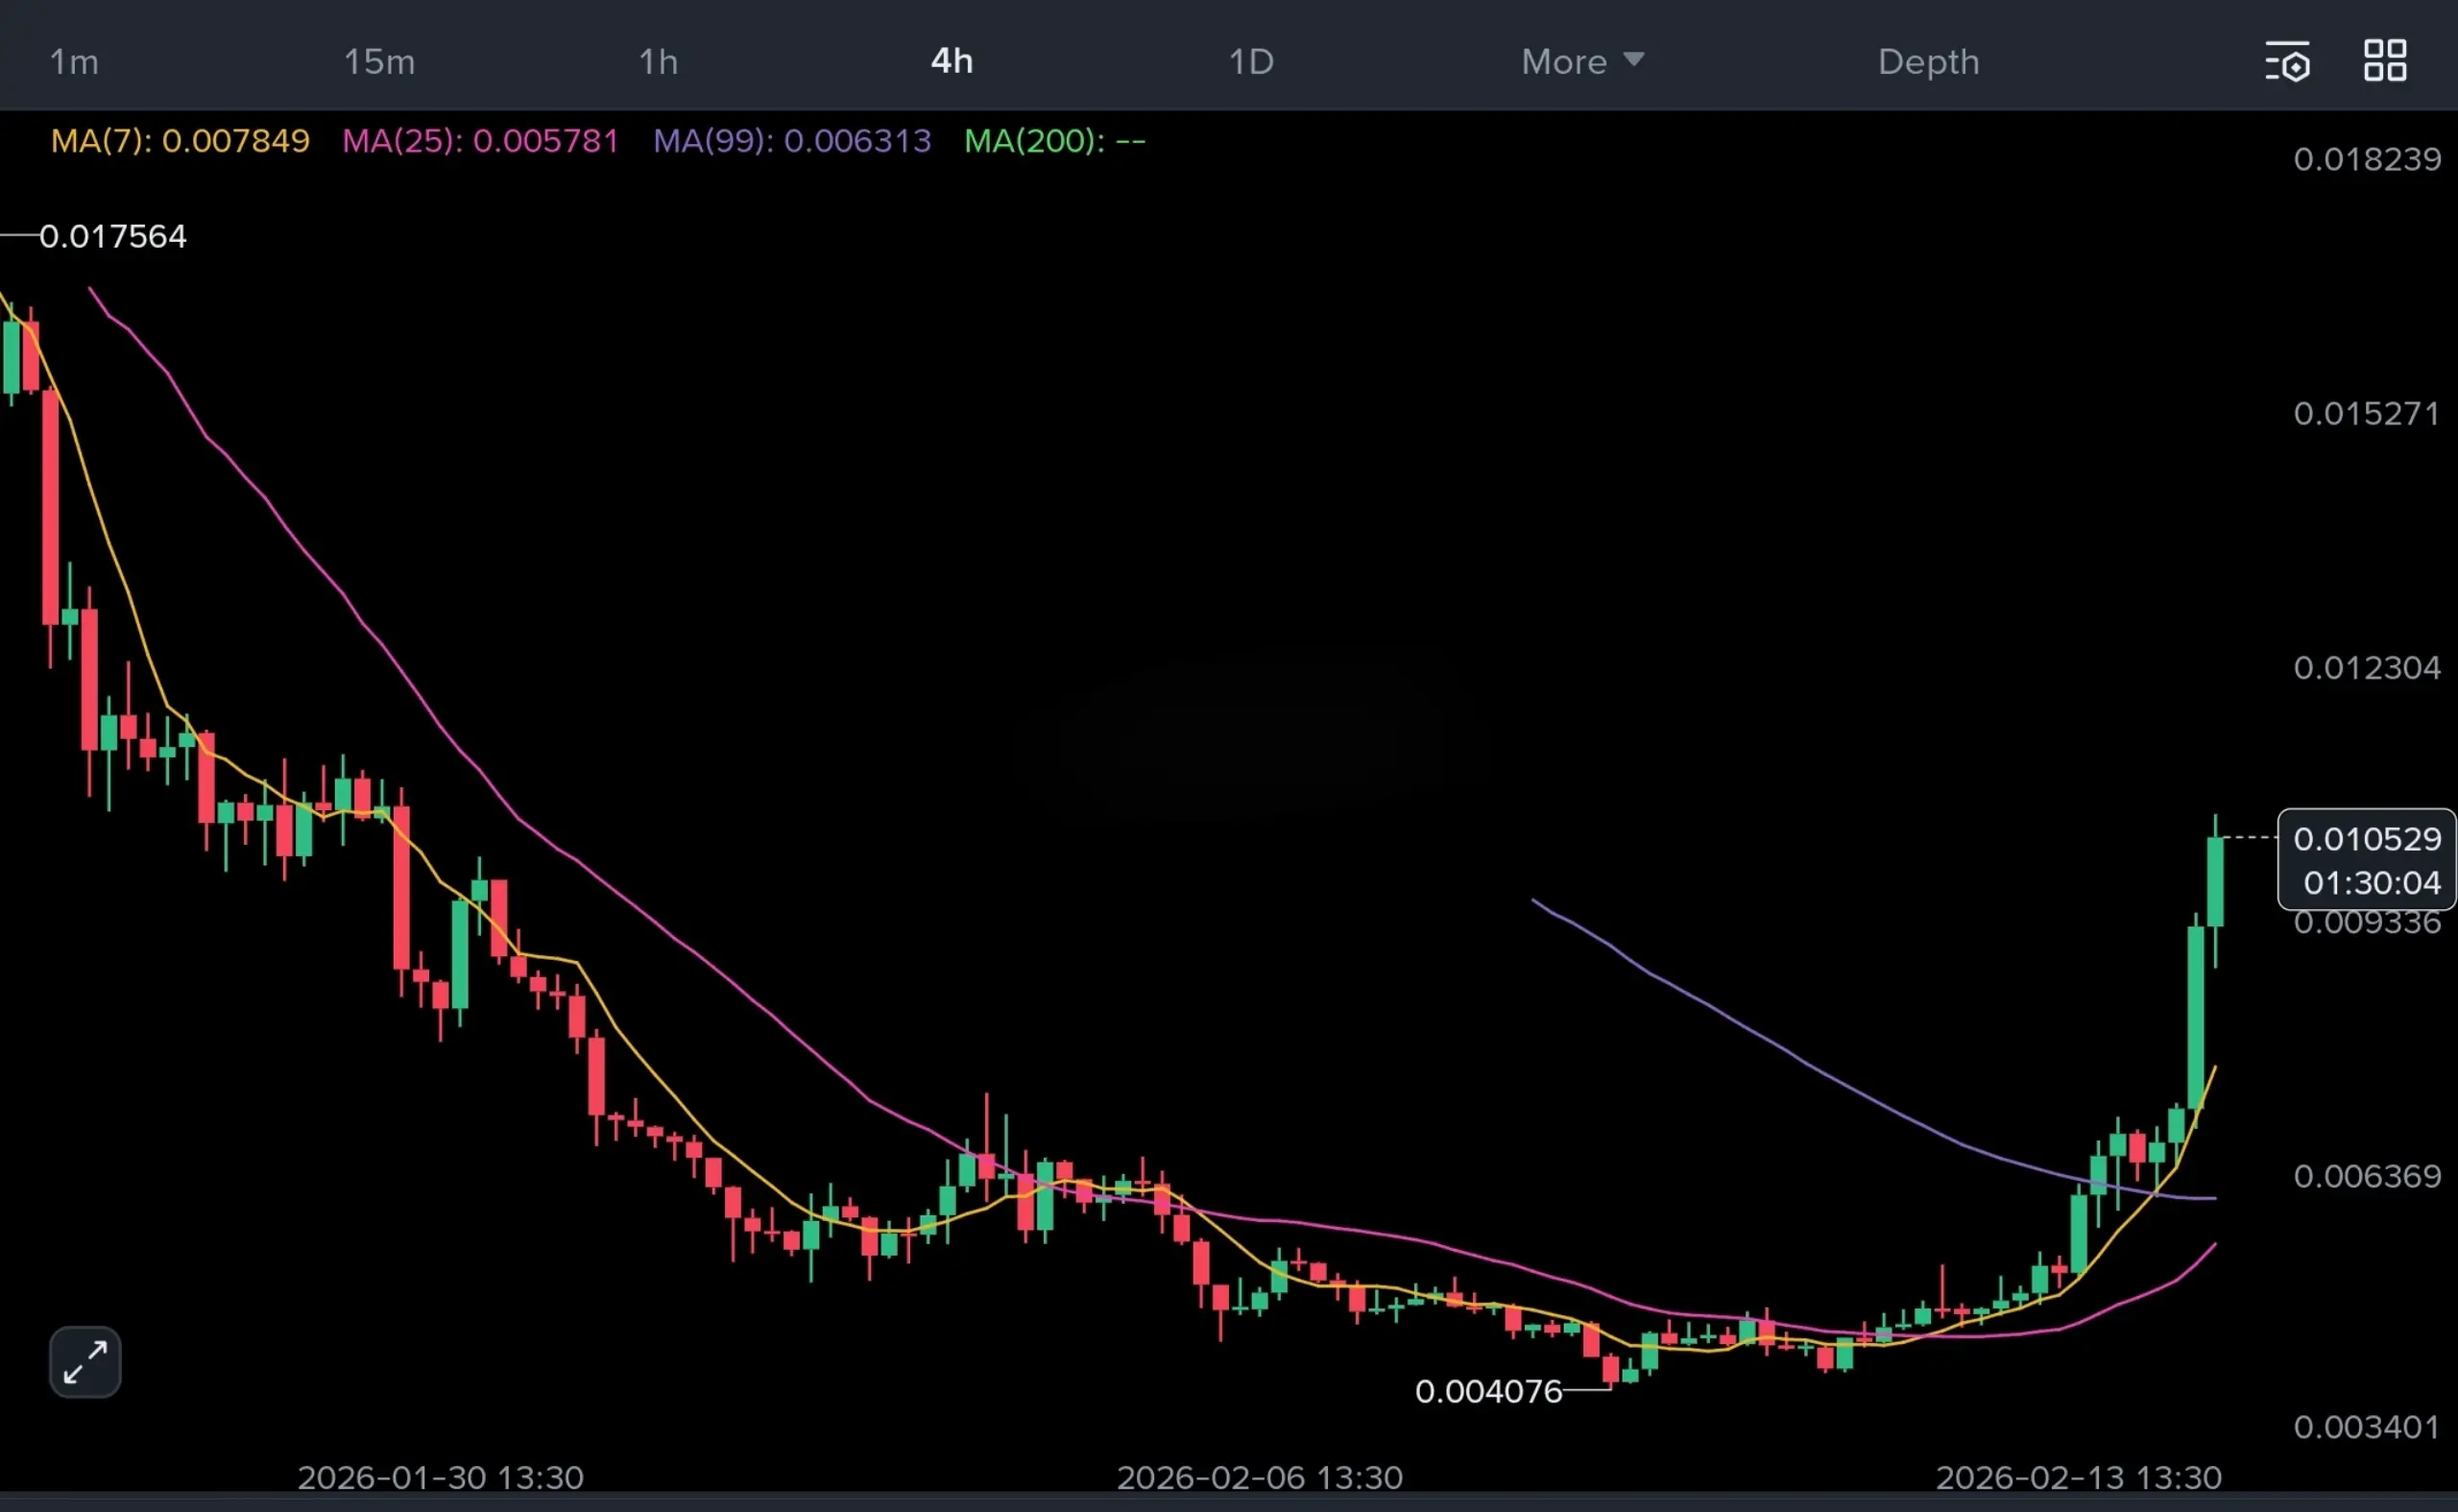The width and height of the screenshot is (2458, 1512).
Task: Select the 1h interval tab
Action: [x=658, y=62]
